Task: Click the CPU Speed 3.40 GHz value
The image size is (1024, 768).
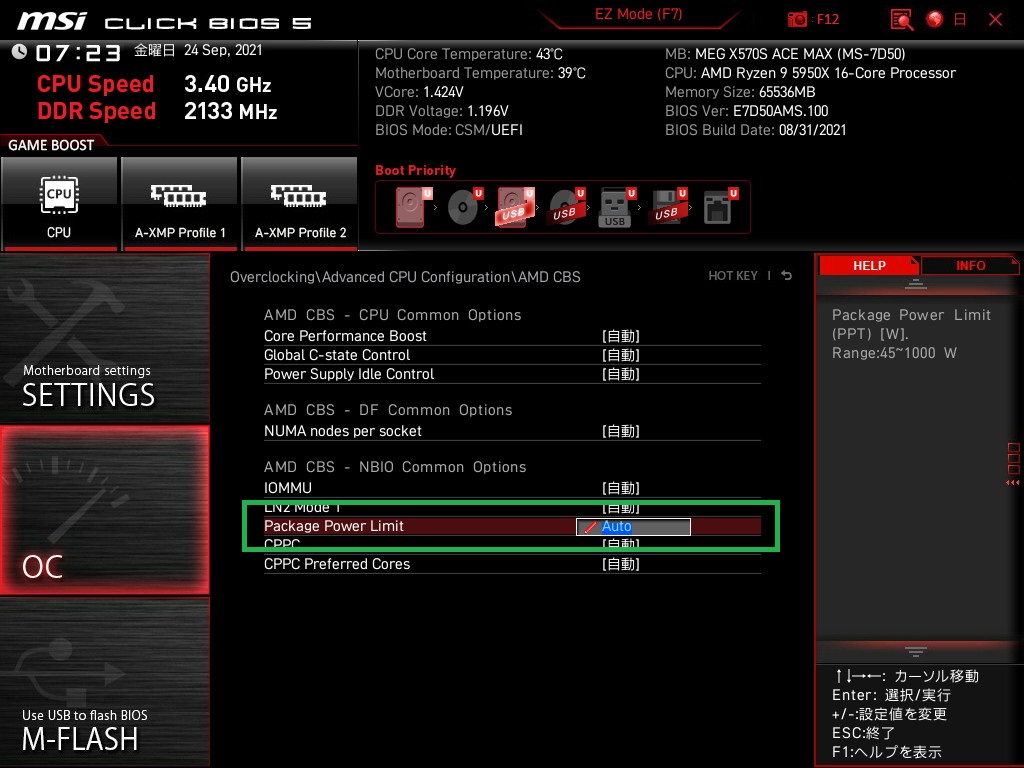Action: pos(227,84)
